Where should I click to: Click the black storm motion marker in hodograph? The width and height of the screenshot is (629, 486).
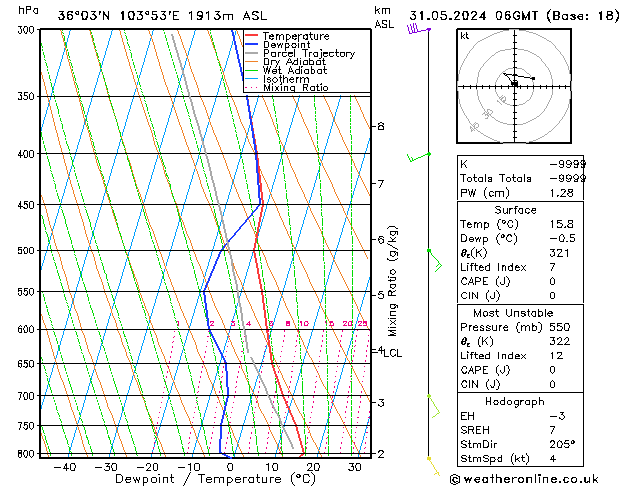514,83
